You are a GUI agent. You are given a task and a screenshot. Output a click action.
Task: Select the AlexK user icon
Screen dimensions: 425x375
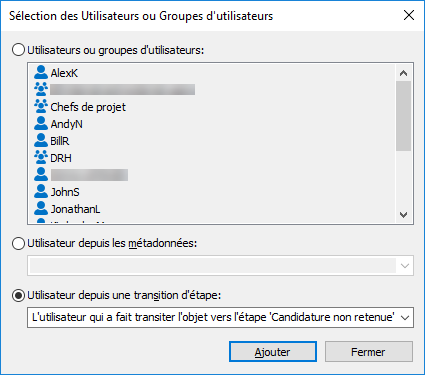click(41, 72)
